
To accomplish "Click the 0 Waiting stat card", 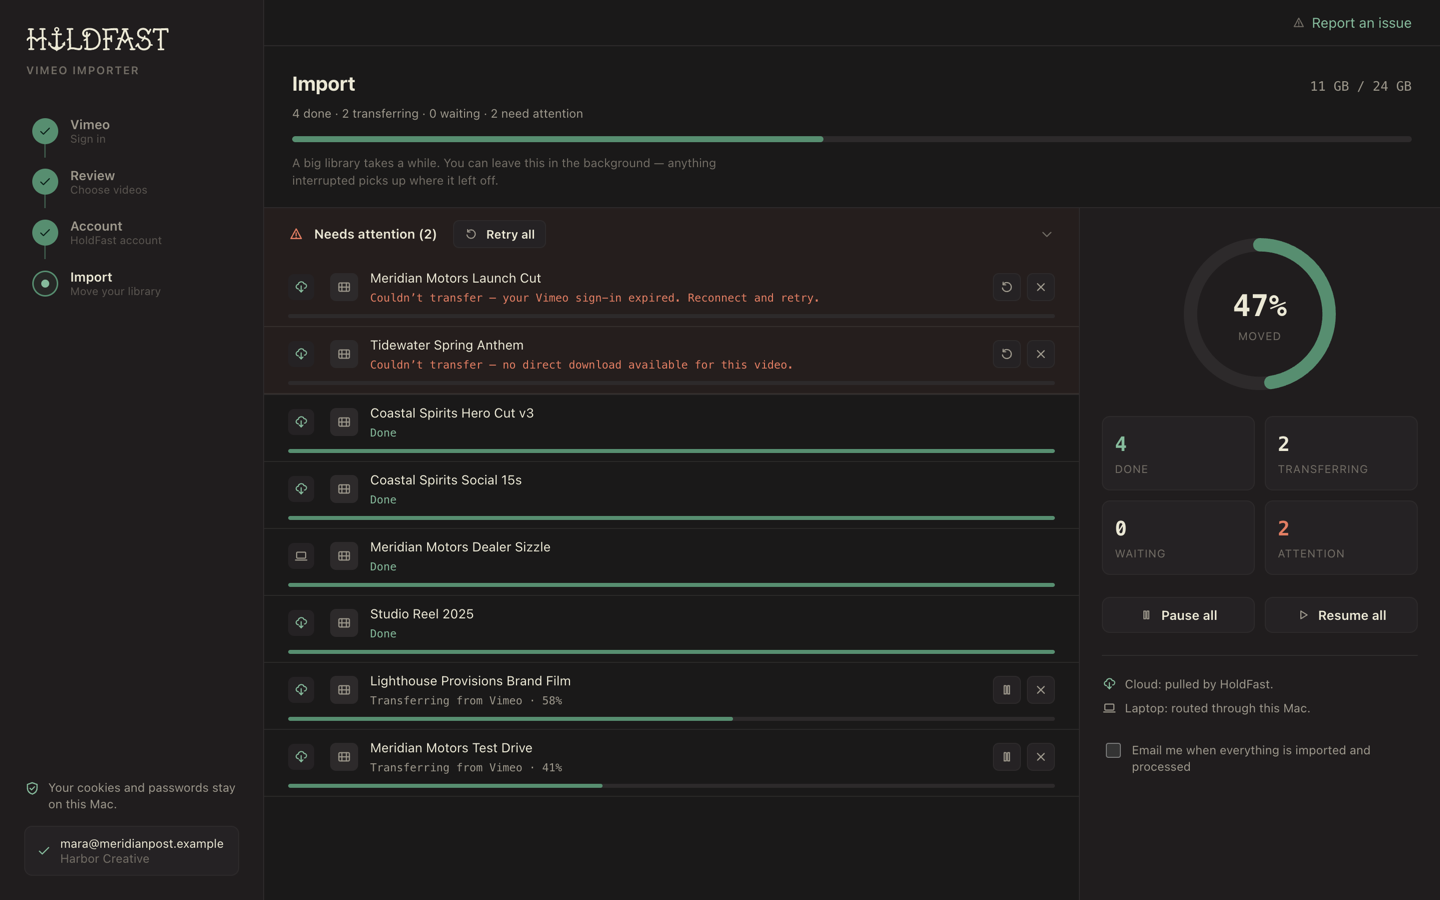I will coord(1178,538).
